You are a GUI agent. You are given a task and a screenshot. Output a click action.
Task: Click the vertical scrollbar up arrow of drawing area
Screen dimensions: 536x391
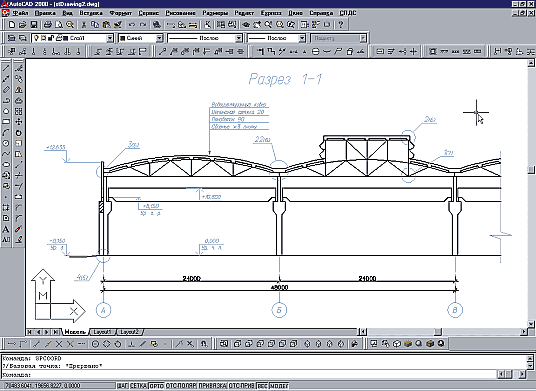coord(531,63)
